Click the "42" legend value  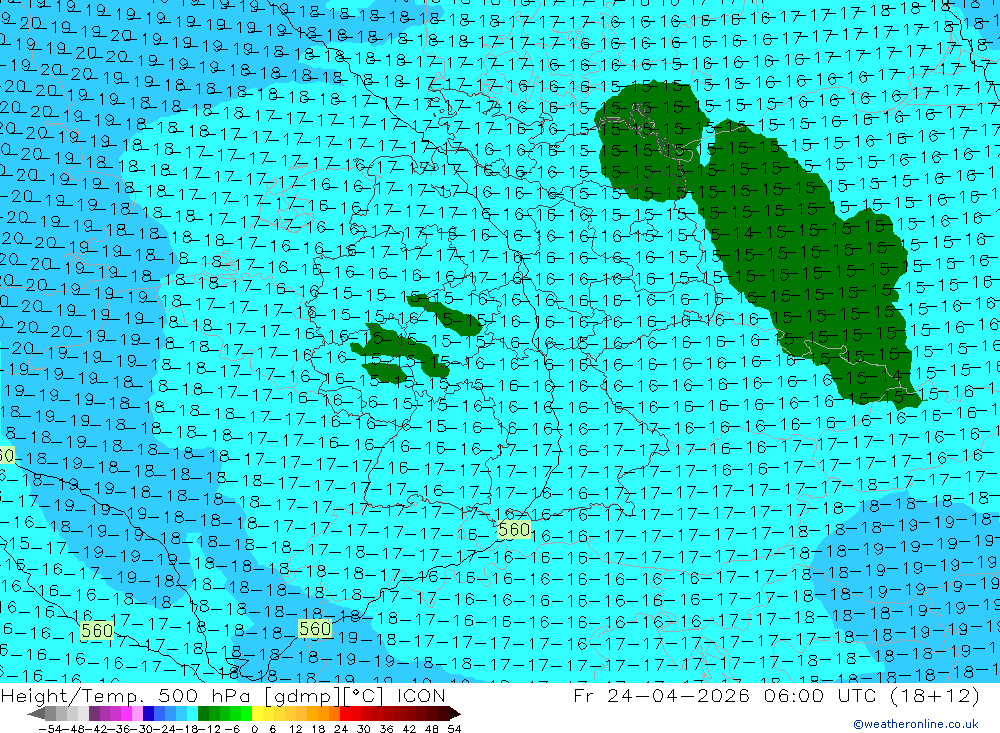409,729
